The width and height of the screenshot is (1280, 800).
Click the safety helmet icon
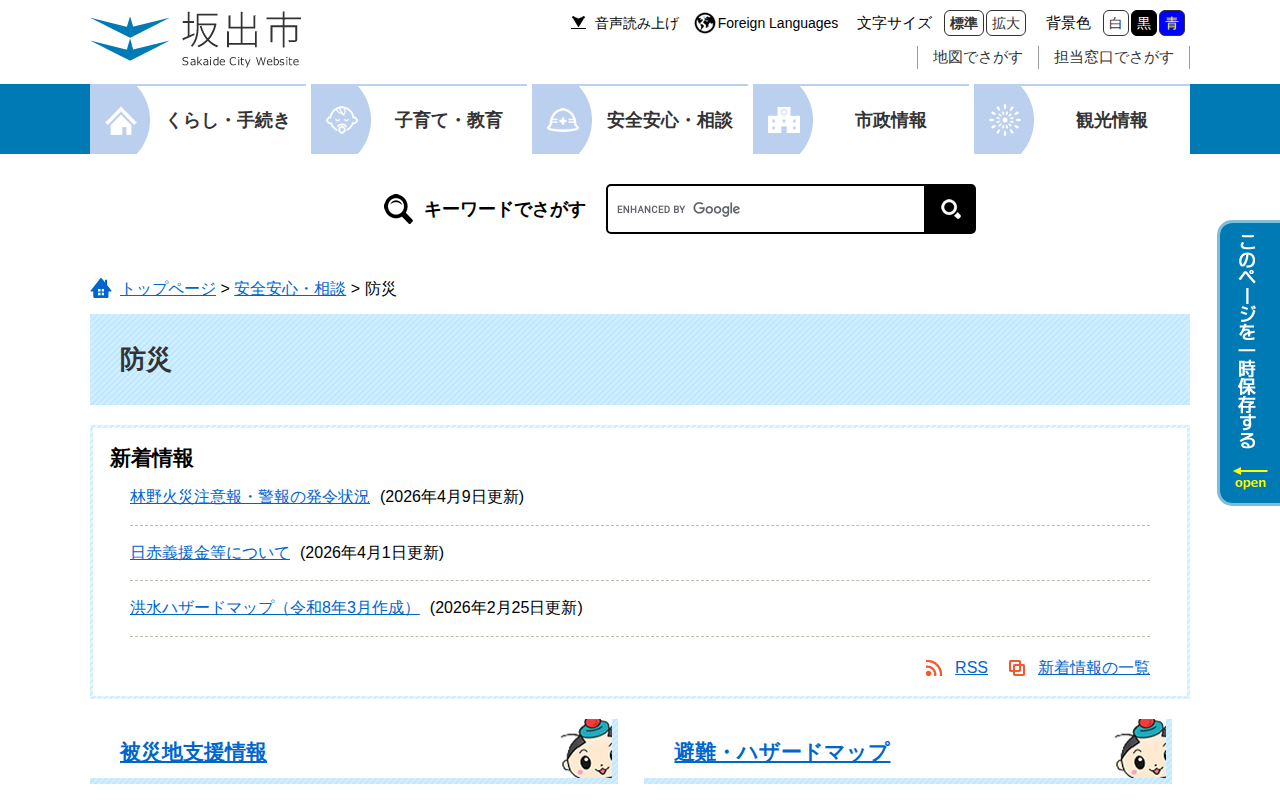(x=563, y=120)
